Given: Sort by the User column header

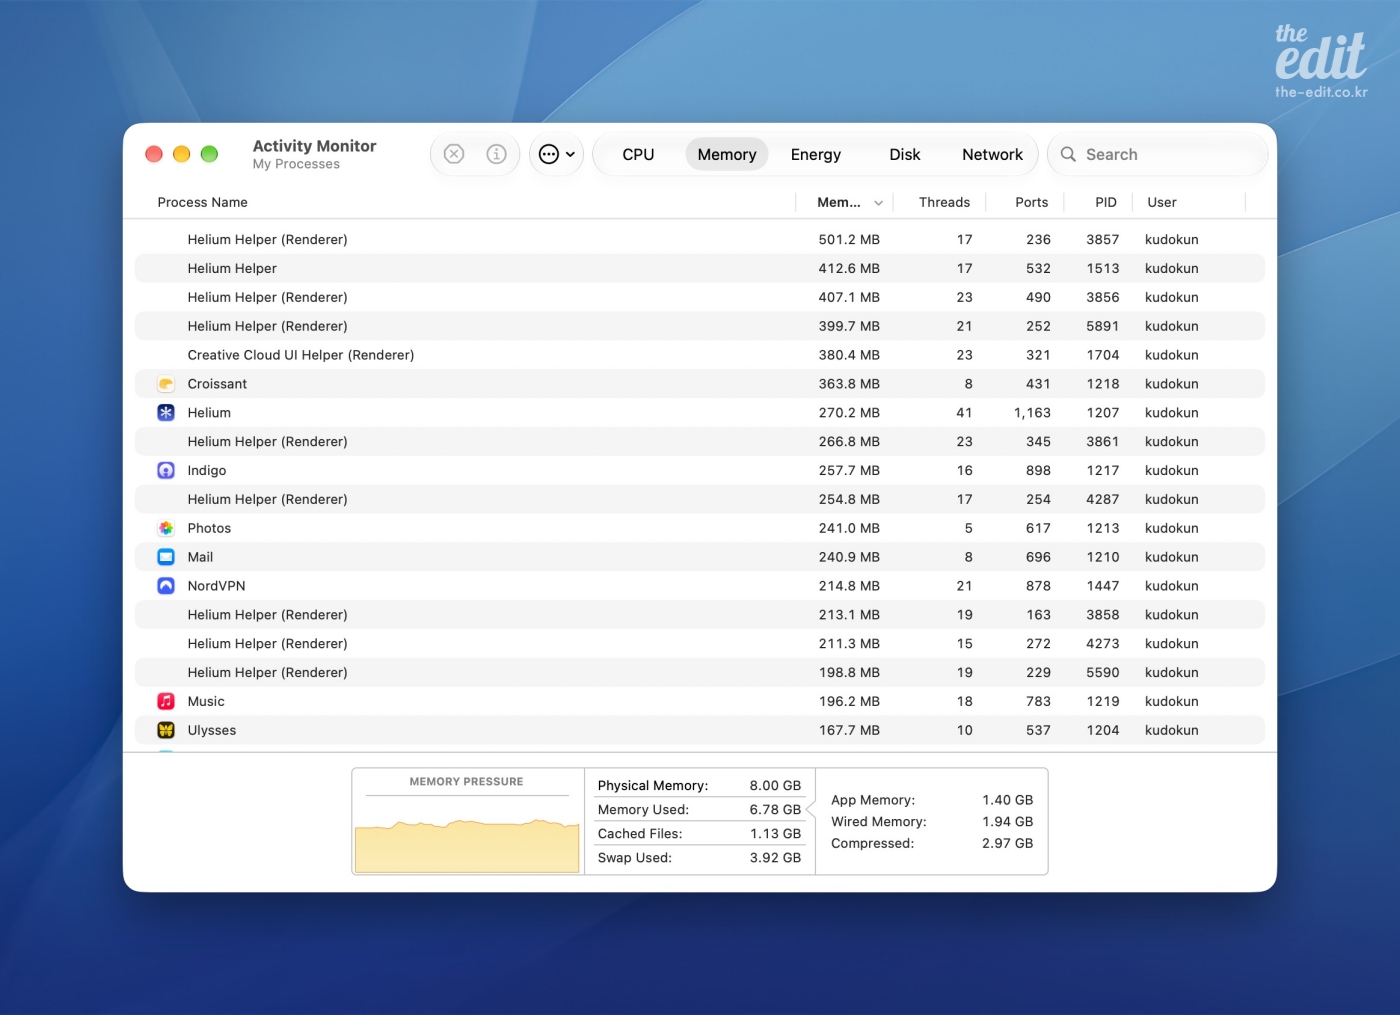Looking at the screenshot, I should coord(1162,202).
